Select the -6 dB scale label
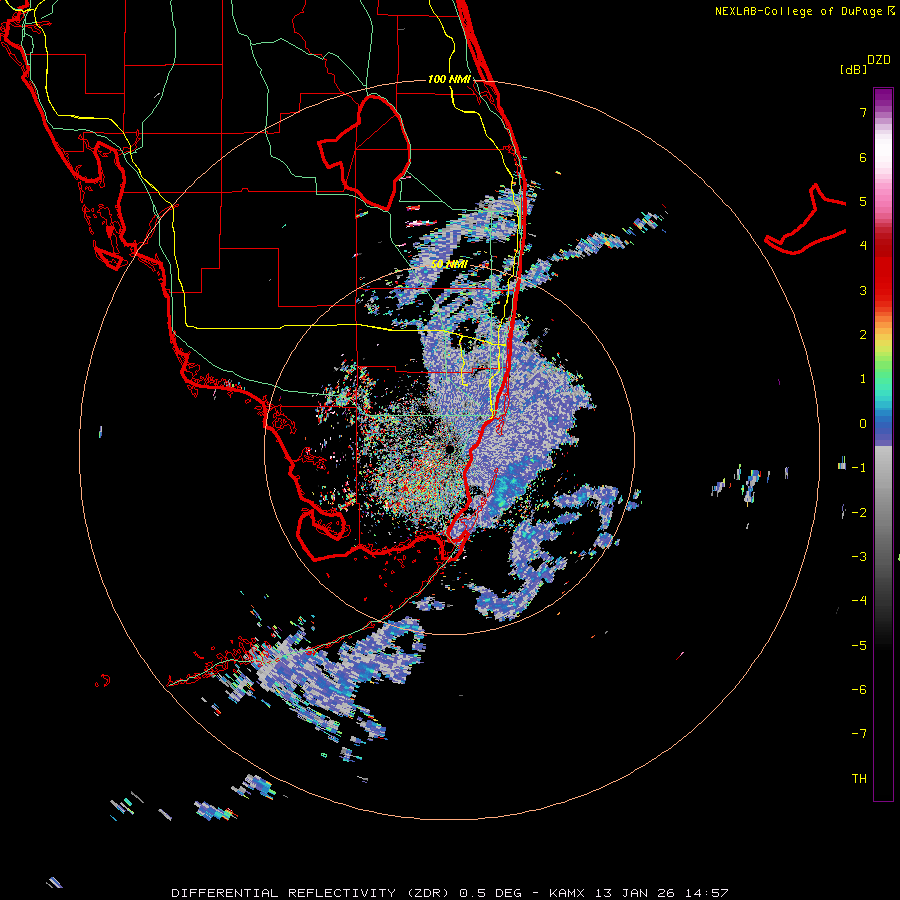 (x=859, y=690)
